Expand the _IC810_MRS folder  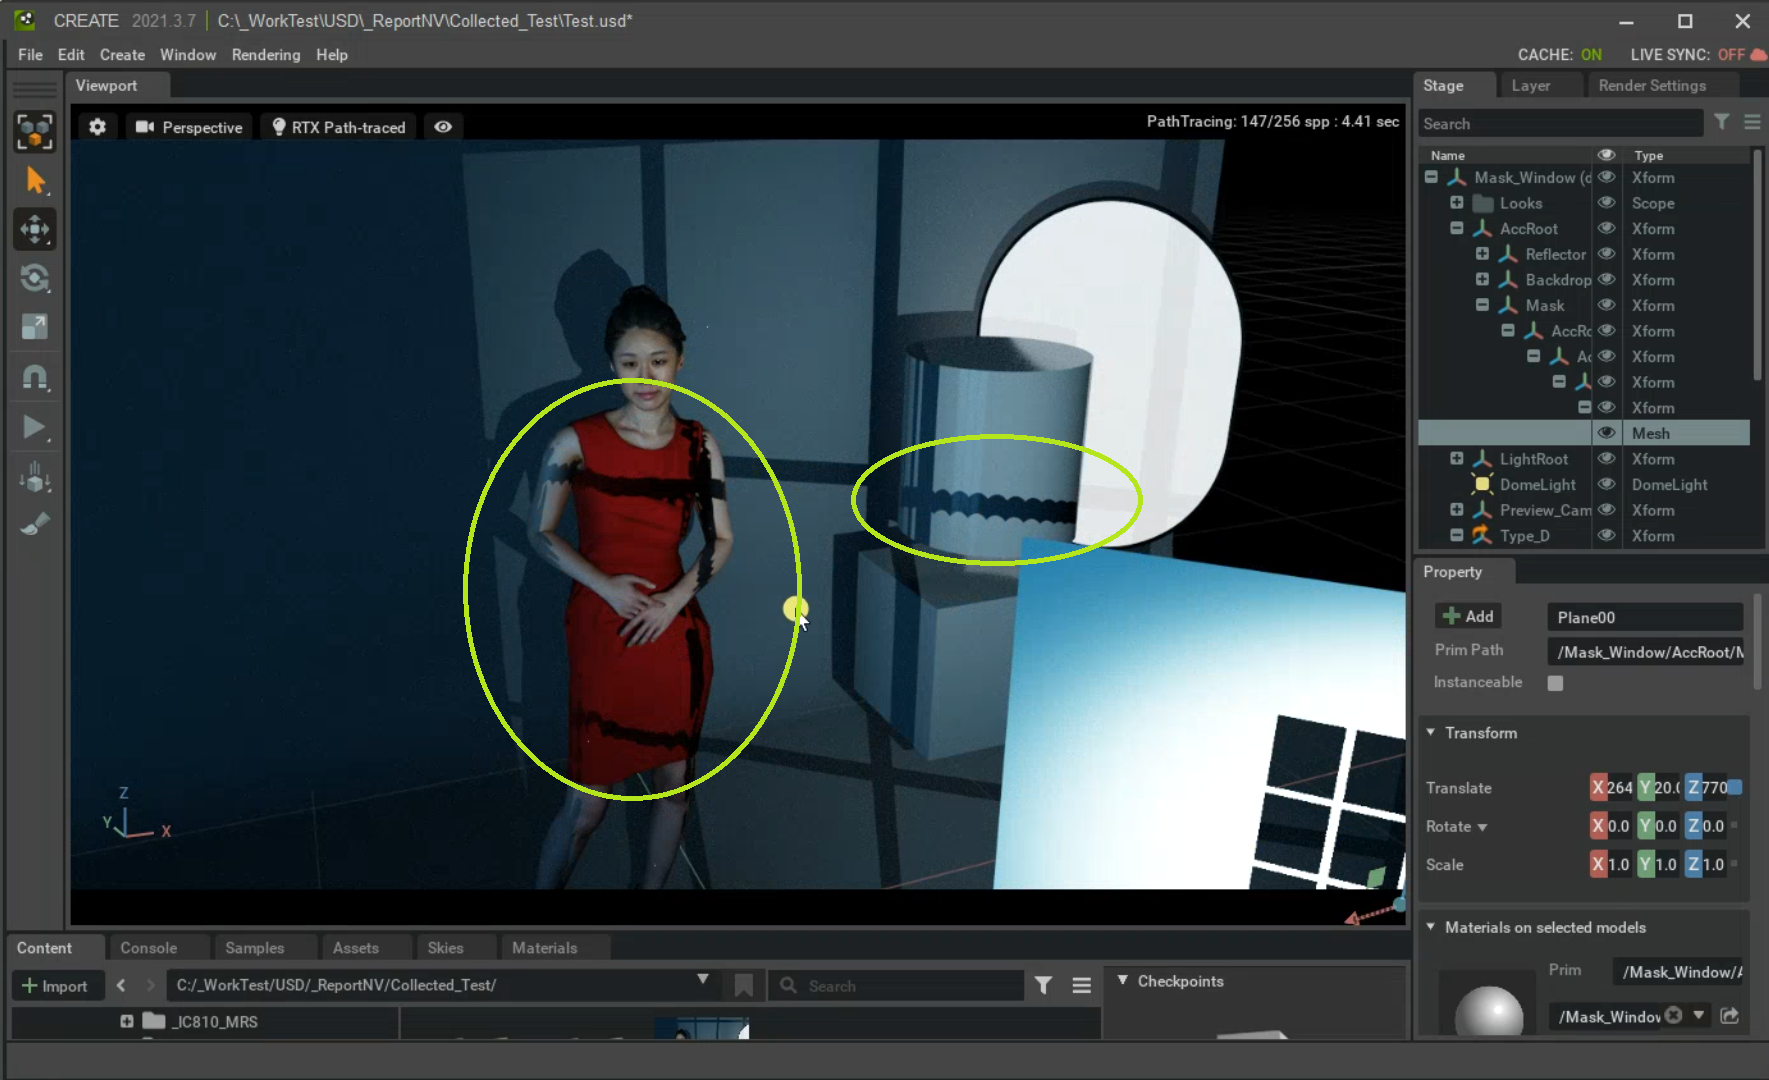[x=126, y=1021]
